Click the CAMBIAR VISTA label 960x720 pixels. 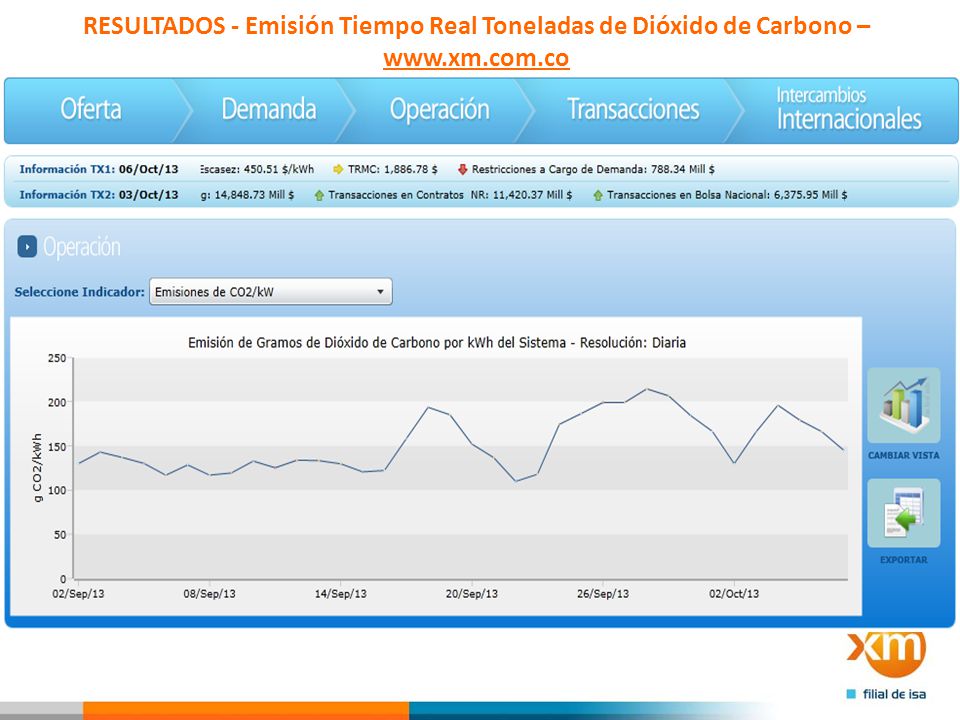click(x=904, y=456)
